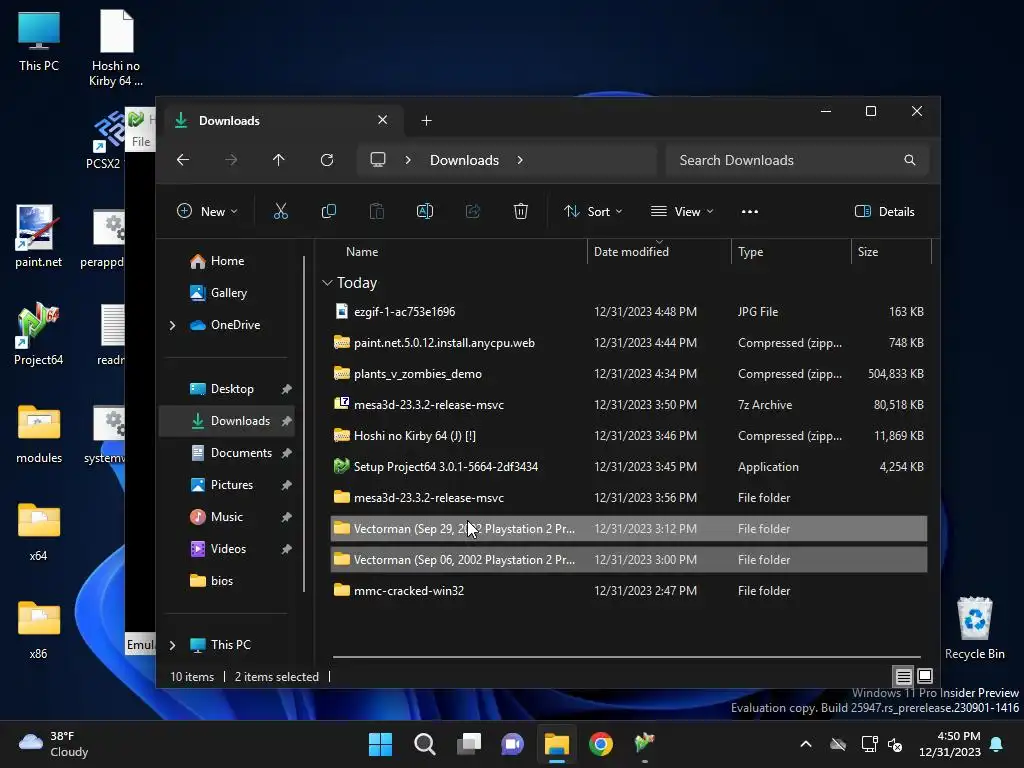Go up one folder level arrow
The image size is (1024, 768).
(279, 160)
